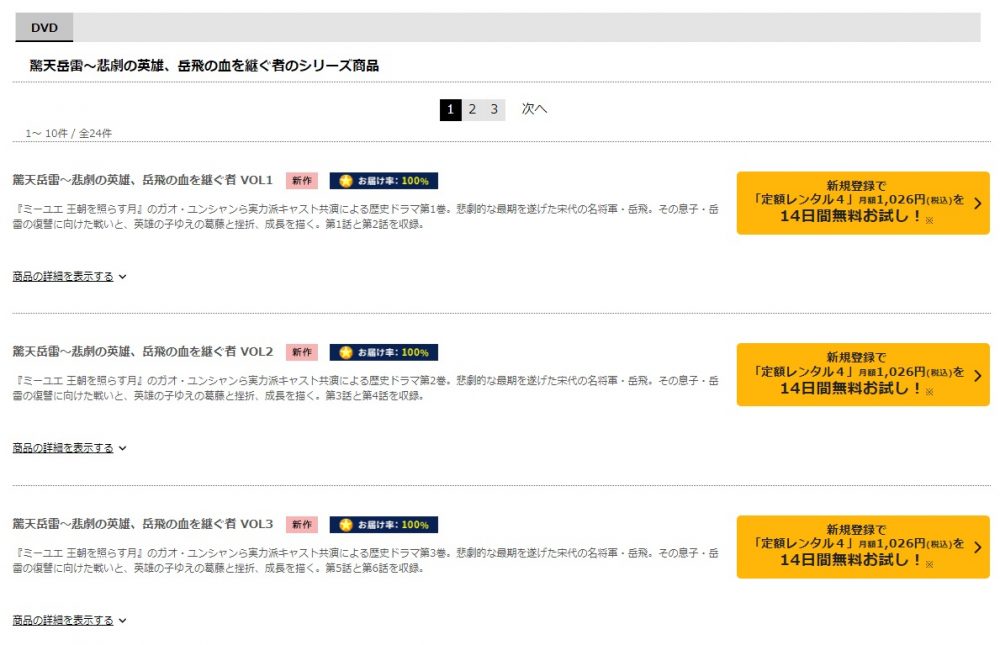Image resolution: width=1000 pixels, height=645 pixels.
Task: Click the 新作 badge next to VOL3
Action: pyautogui.click(x=302, y=524)
